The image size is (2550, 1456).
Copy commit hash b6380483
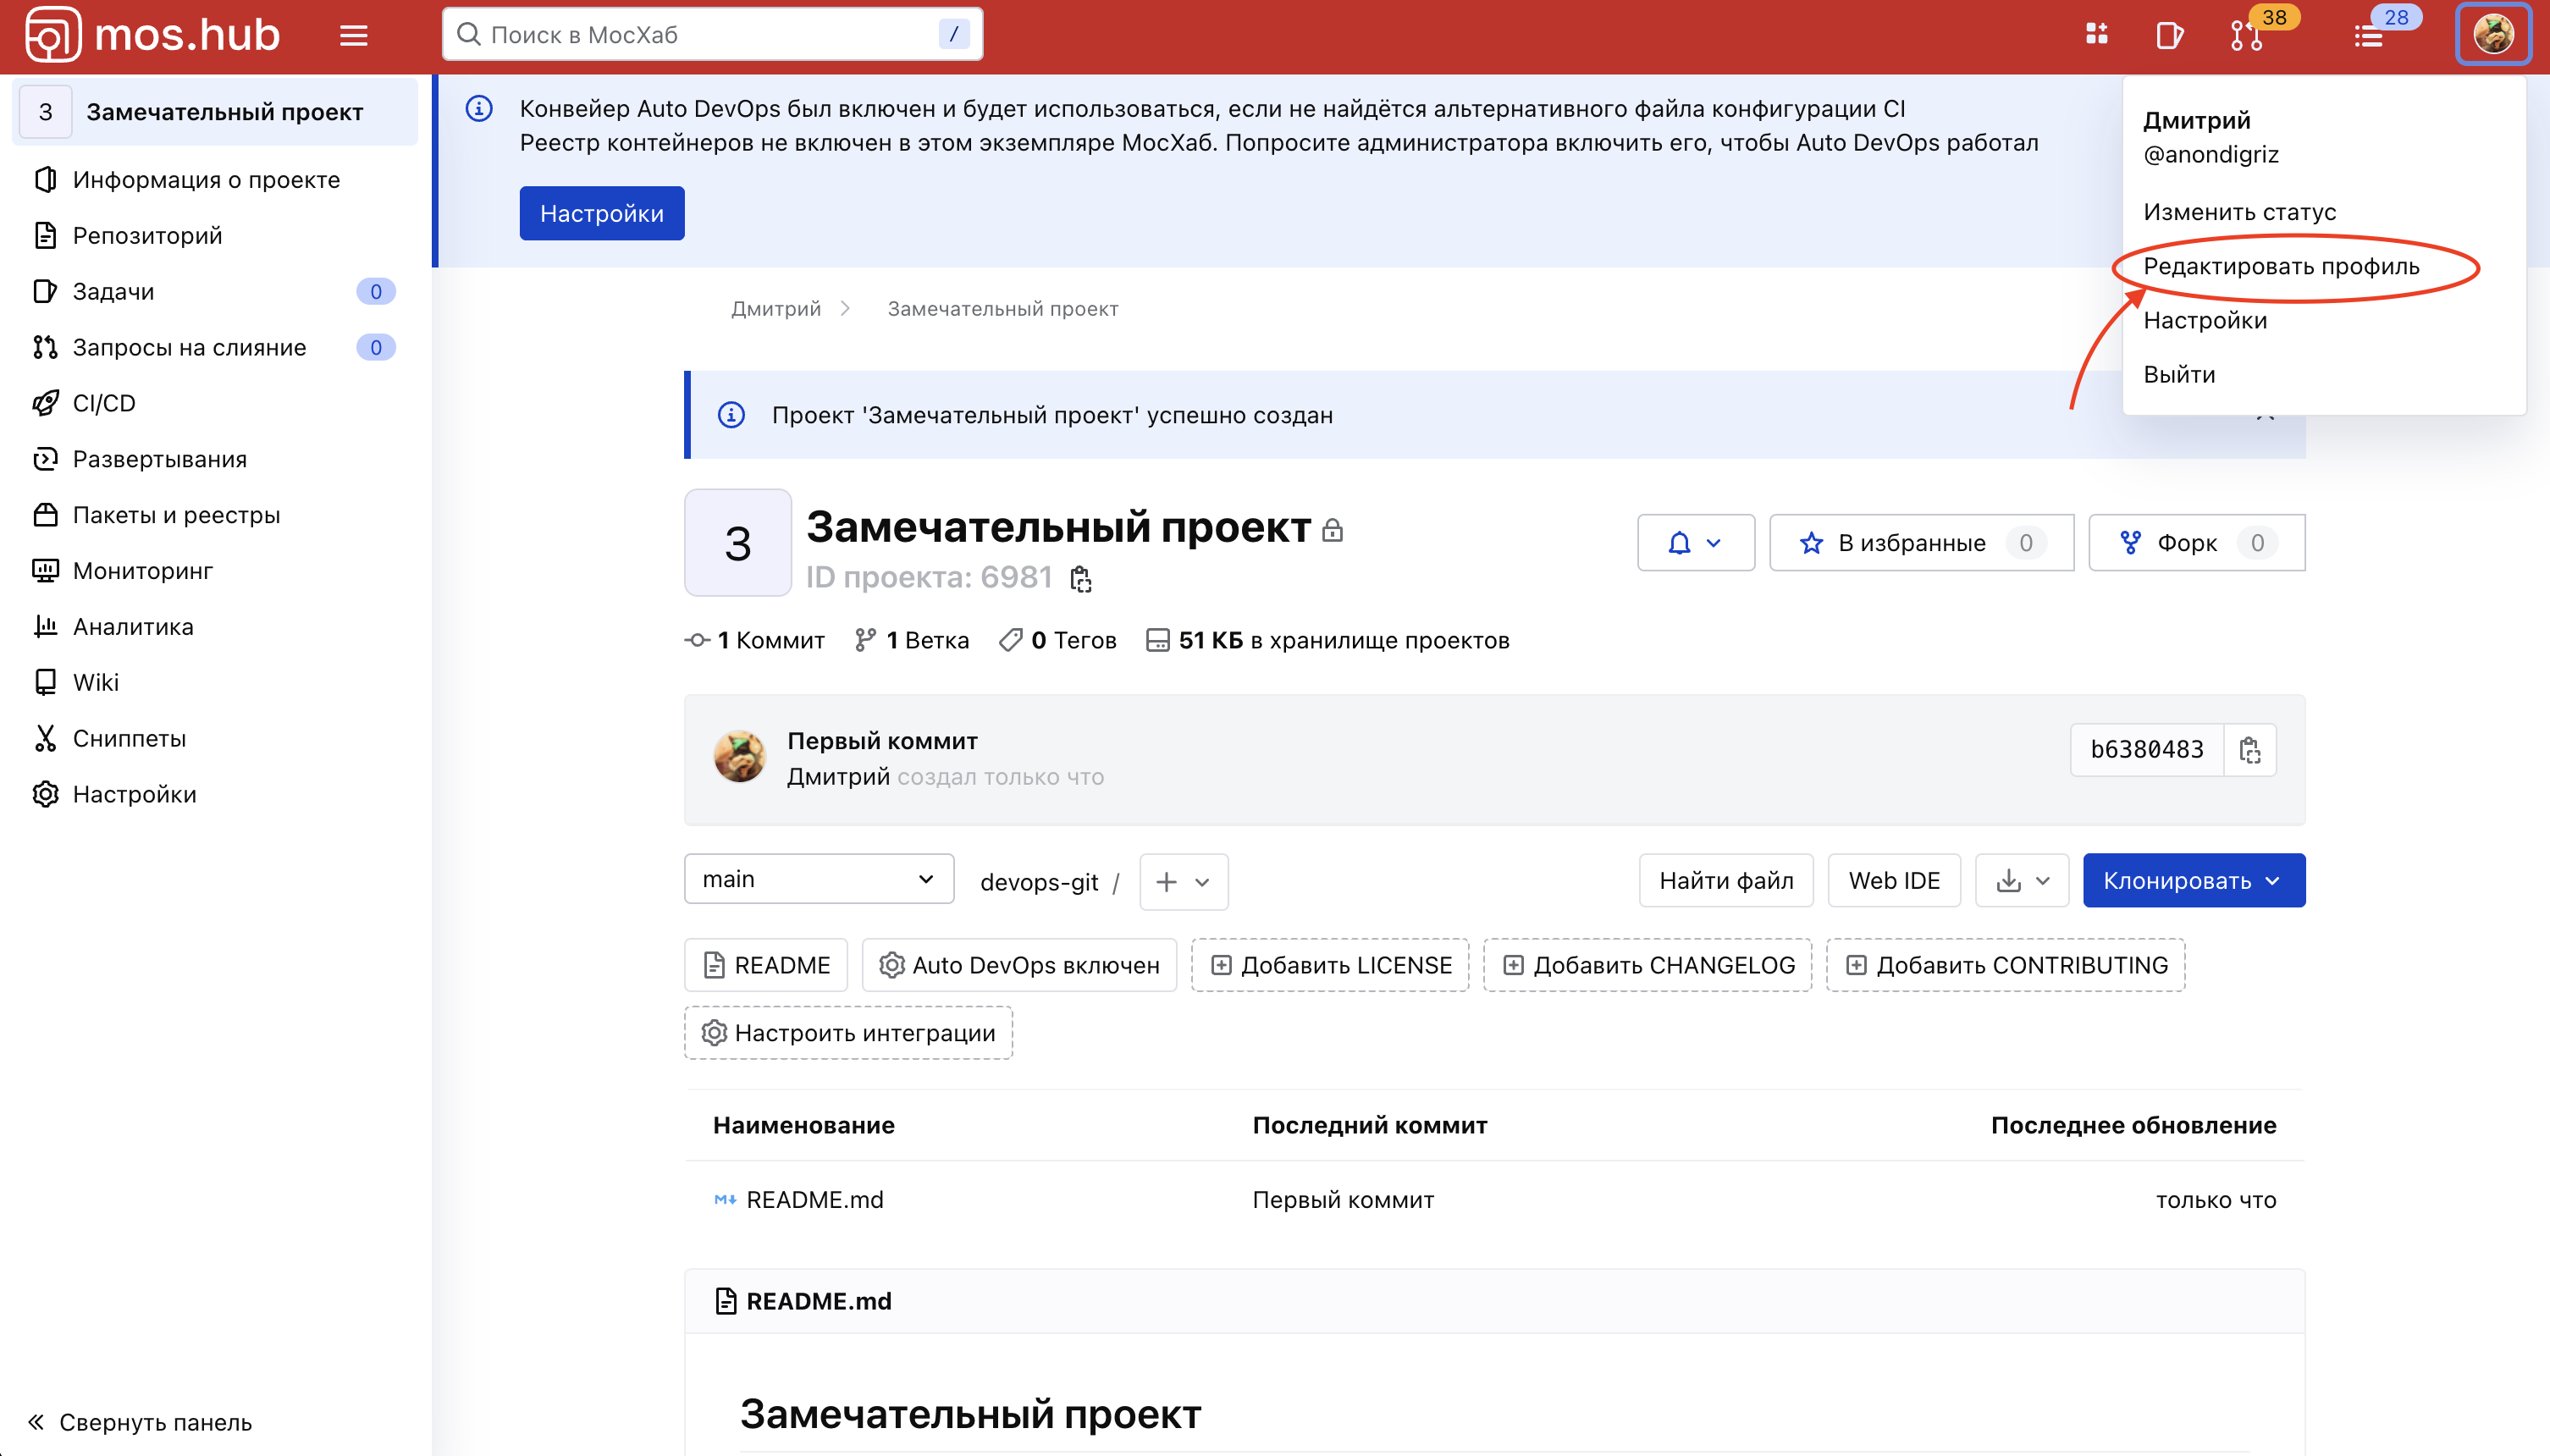(2251, 749)
